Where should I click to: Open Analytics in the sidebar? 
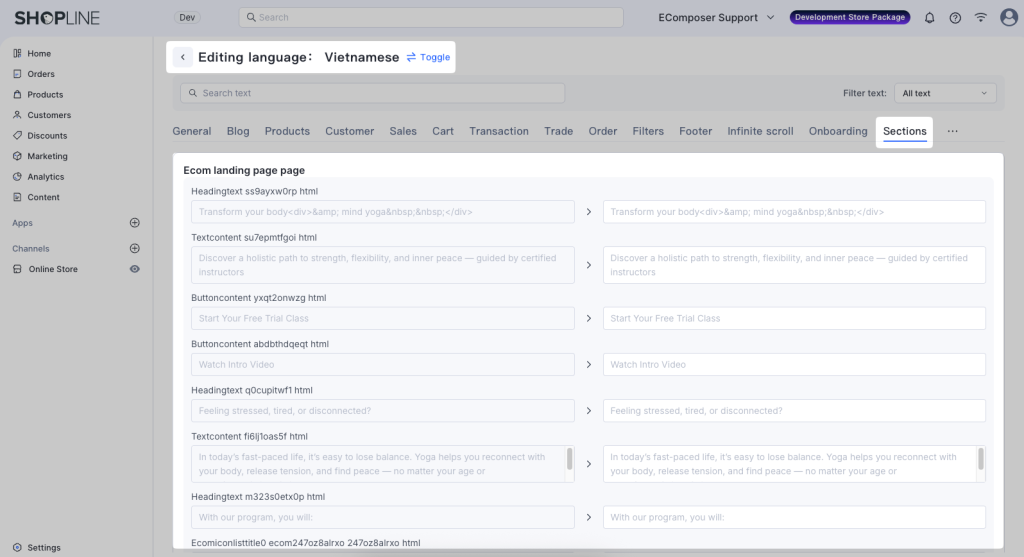(45, 177)
